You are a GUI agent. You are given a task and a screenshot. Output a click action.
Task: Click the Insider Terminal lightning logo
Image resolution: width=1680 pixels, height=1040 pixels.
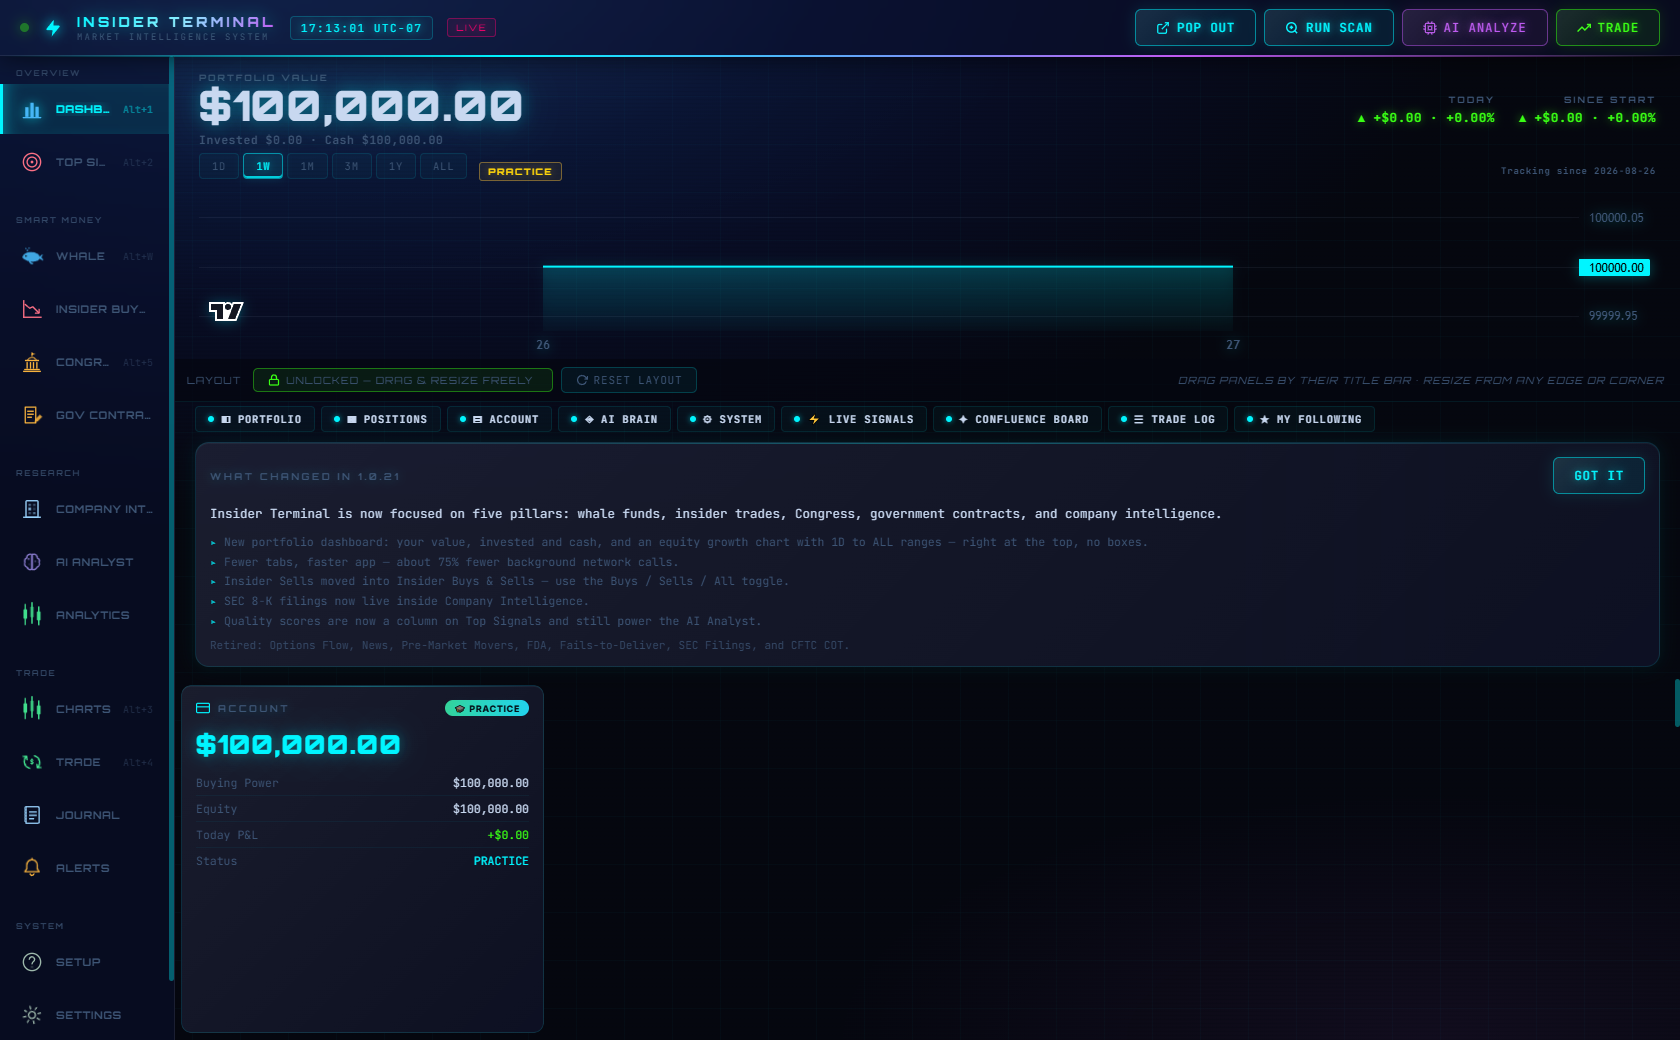(53, 28)
